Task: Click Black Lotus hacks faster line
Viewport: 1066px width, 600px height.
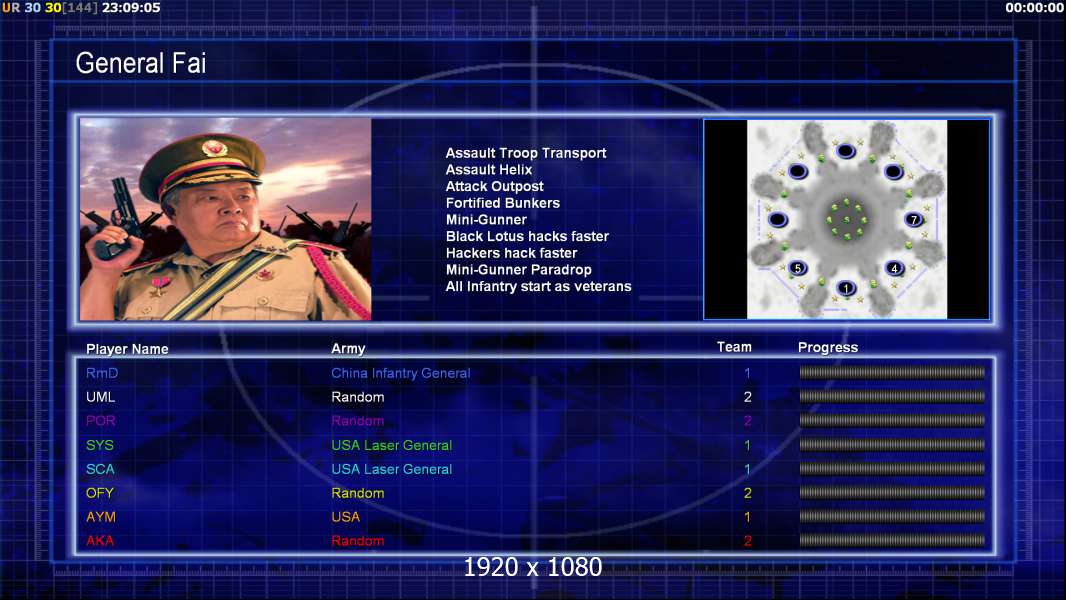Action: (528, 236)
